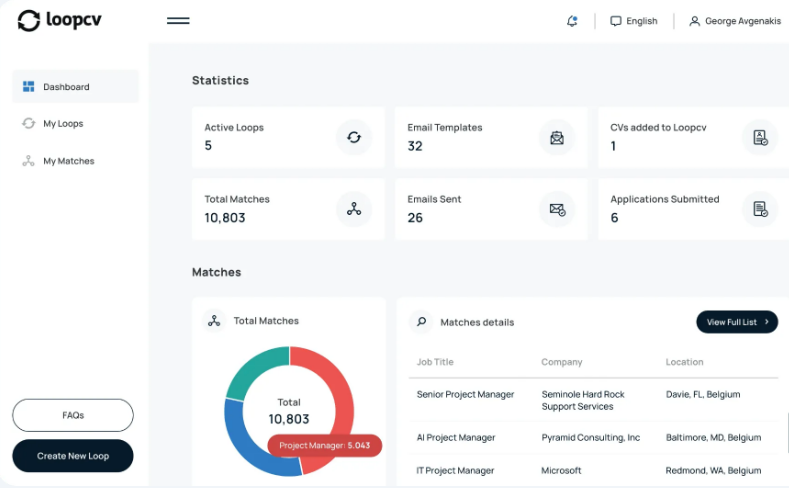Click the Matches section heading
Viewport: 789px width, 488px height.
[216, 272]
